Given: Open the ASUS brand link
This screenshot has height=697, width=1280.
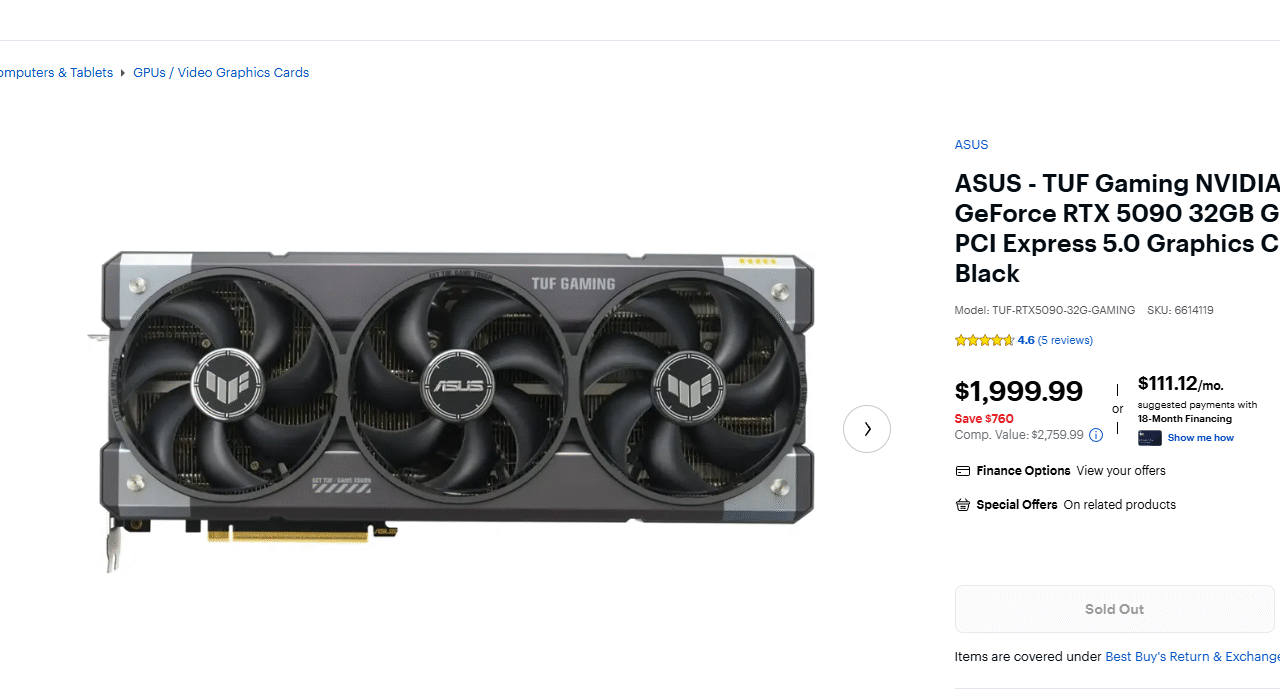Looking at the screenshot, I should pos(971,145).
